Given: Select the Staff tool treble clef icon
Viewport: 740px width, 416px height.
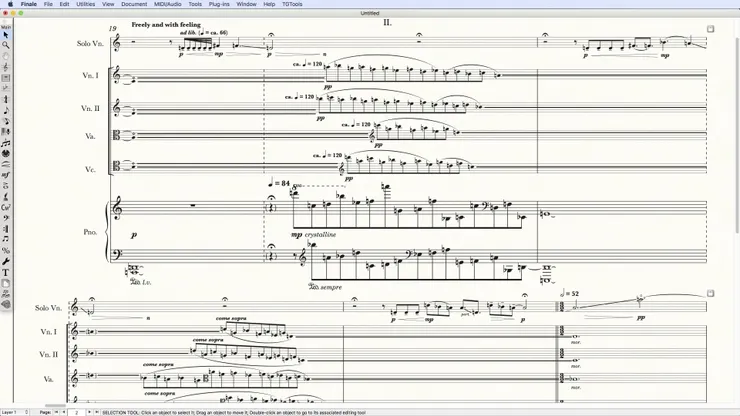Looking at the screenshot, I should click(x=6, y=67).
